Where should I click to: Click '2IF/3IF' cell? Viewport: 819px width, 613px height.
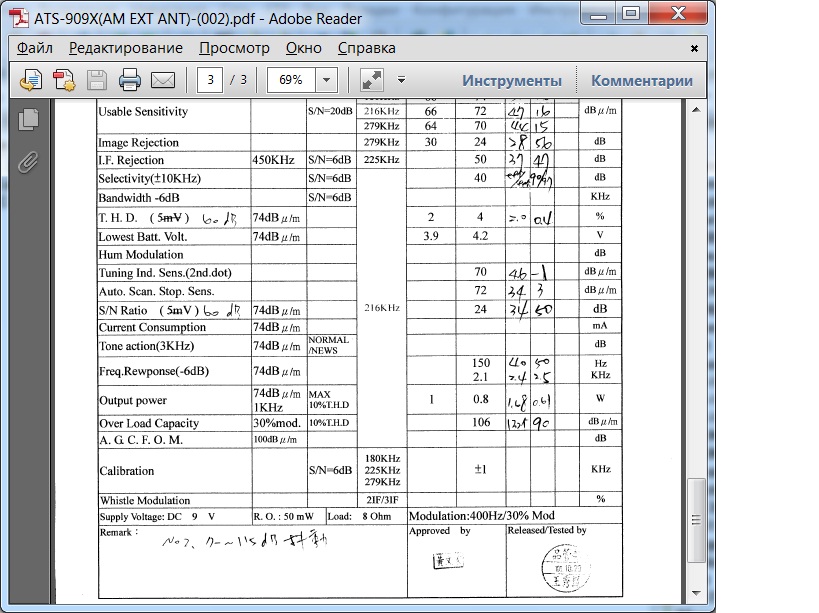click(382, 500)
